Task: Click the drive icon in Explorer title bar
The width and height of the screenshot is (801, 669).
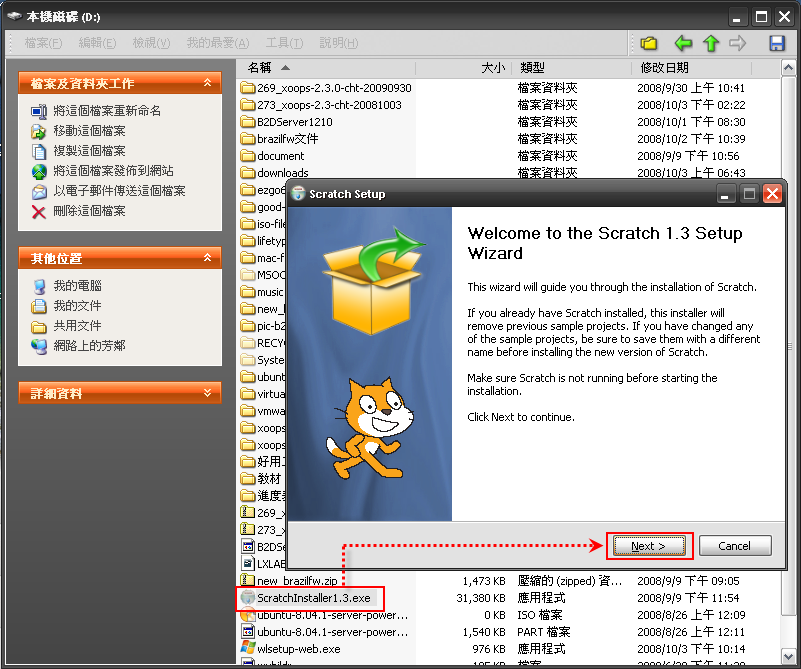Action: pos(15,16)
